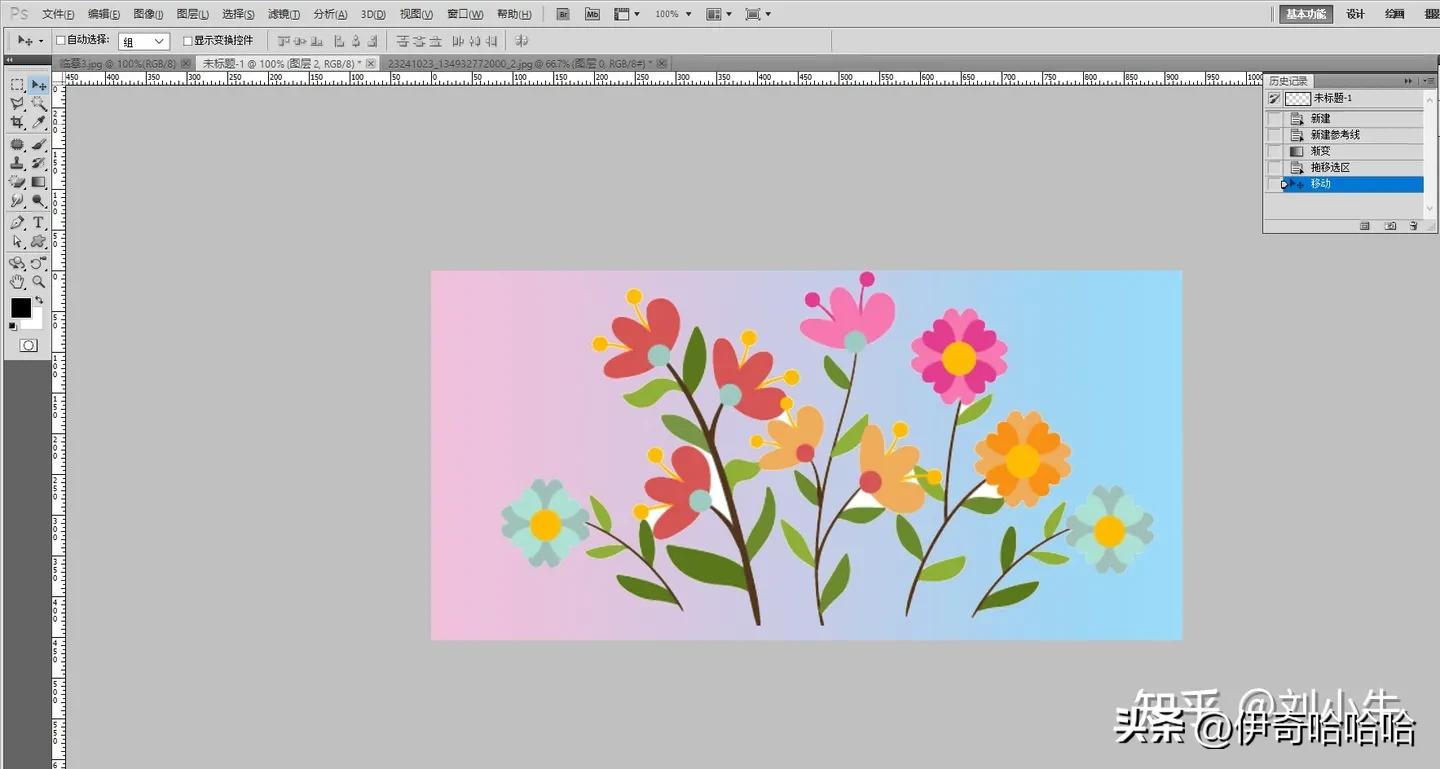Switch to the 设计 workspace
The height and width of the screenshot is (769, 1440).
(1355, 14)
